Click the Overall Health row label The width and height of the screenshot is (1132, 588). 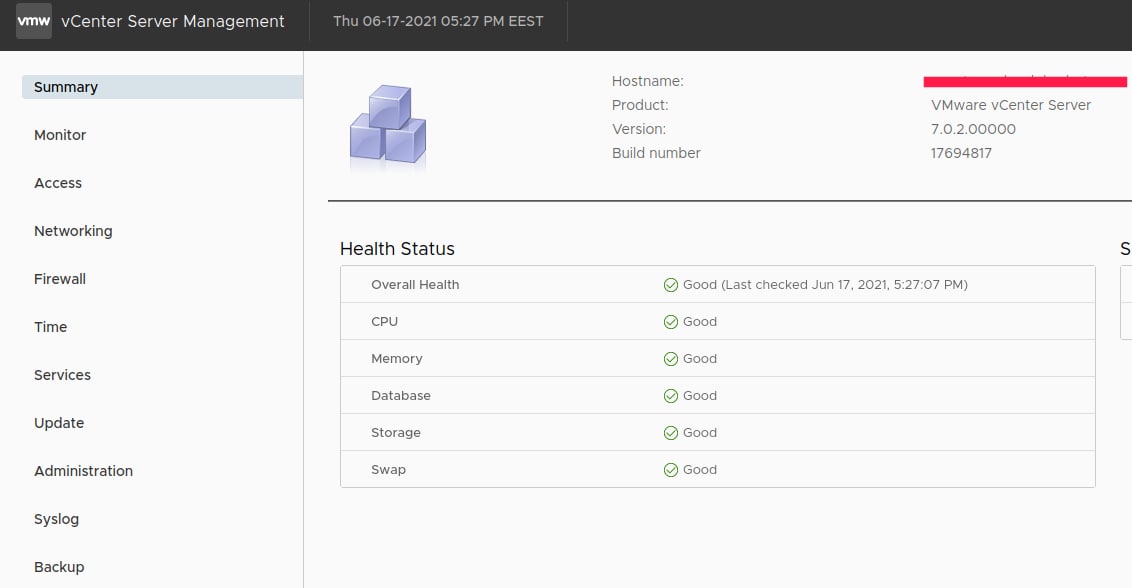coord(415,285)
